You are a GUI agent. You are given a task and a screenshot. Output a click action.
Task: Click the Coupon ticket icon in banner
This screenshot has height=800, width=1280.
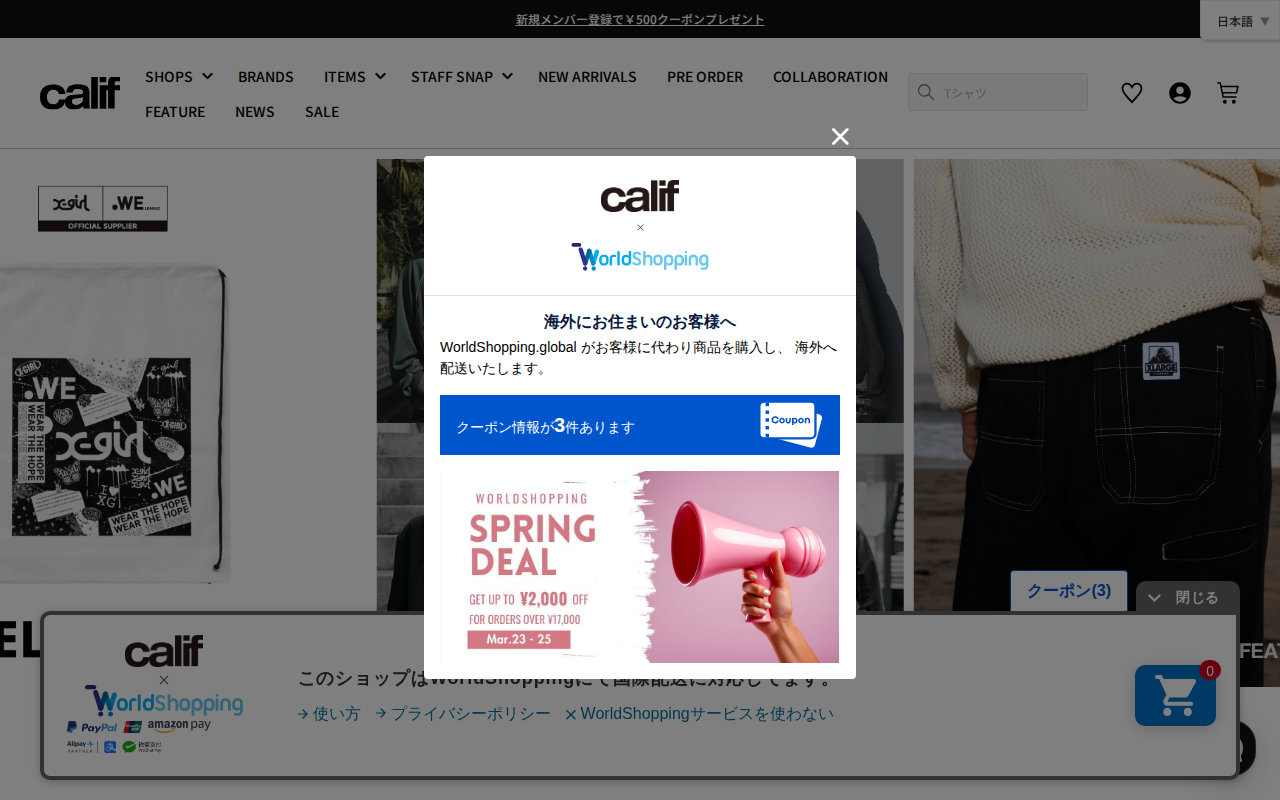click(790, 425)
